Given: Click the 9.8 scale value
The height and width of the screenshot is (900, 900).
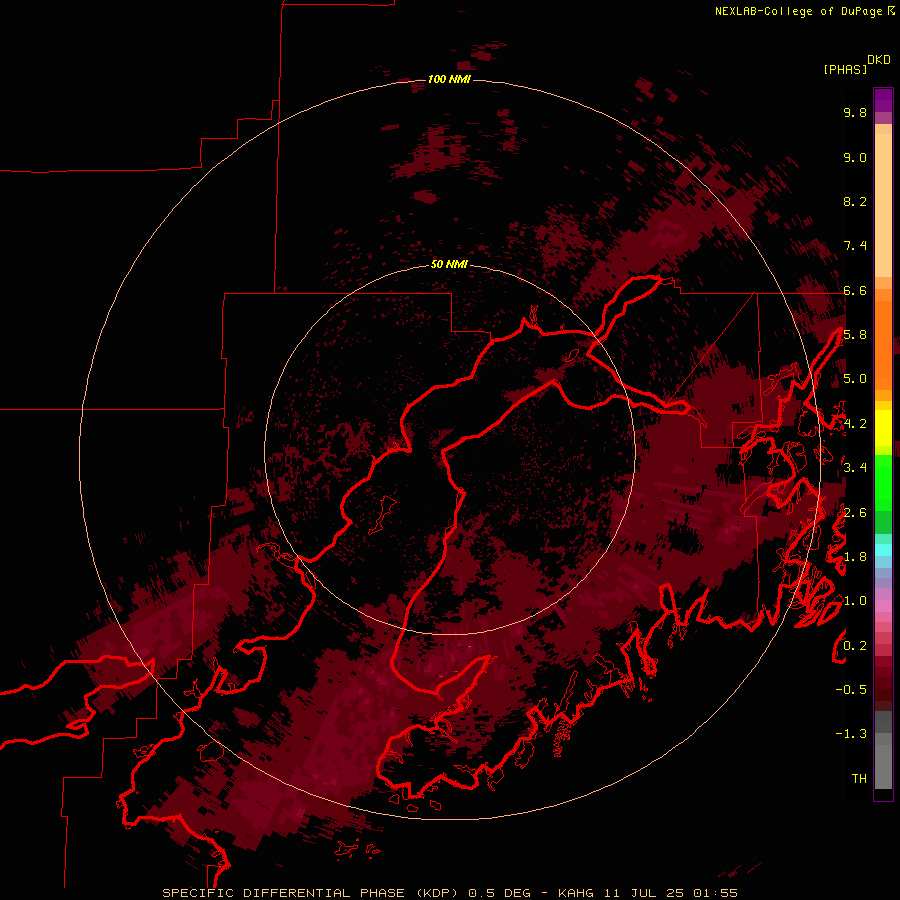Looking at the screenshot, I should 855,112.
